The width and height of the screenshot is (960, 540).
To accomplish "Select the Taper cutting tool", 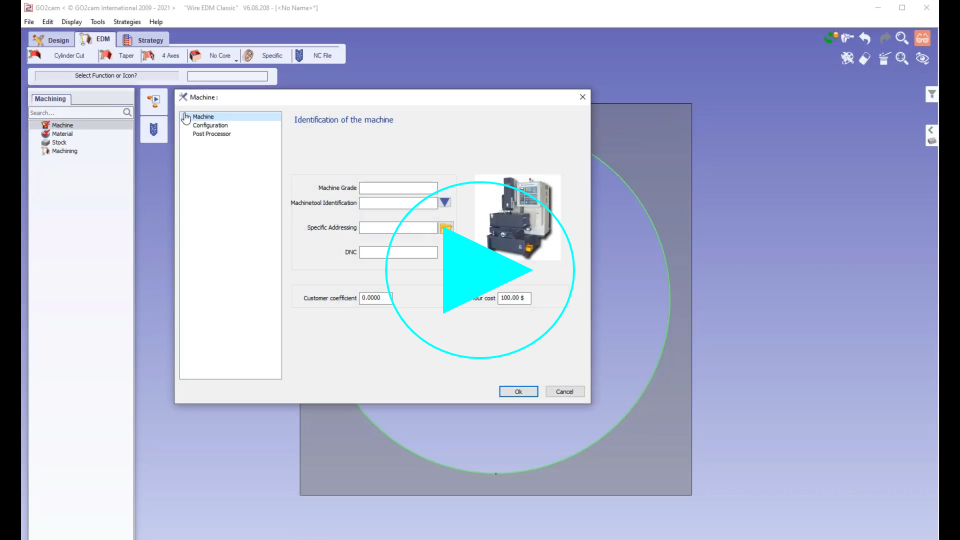I will coord(118,56).
